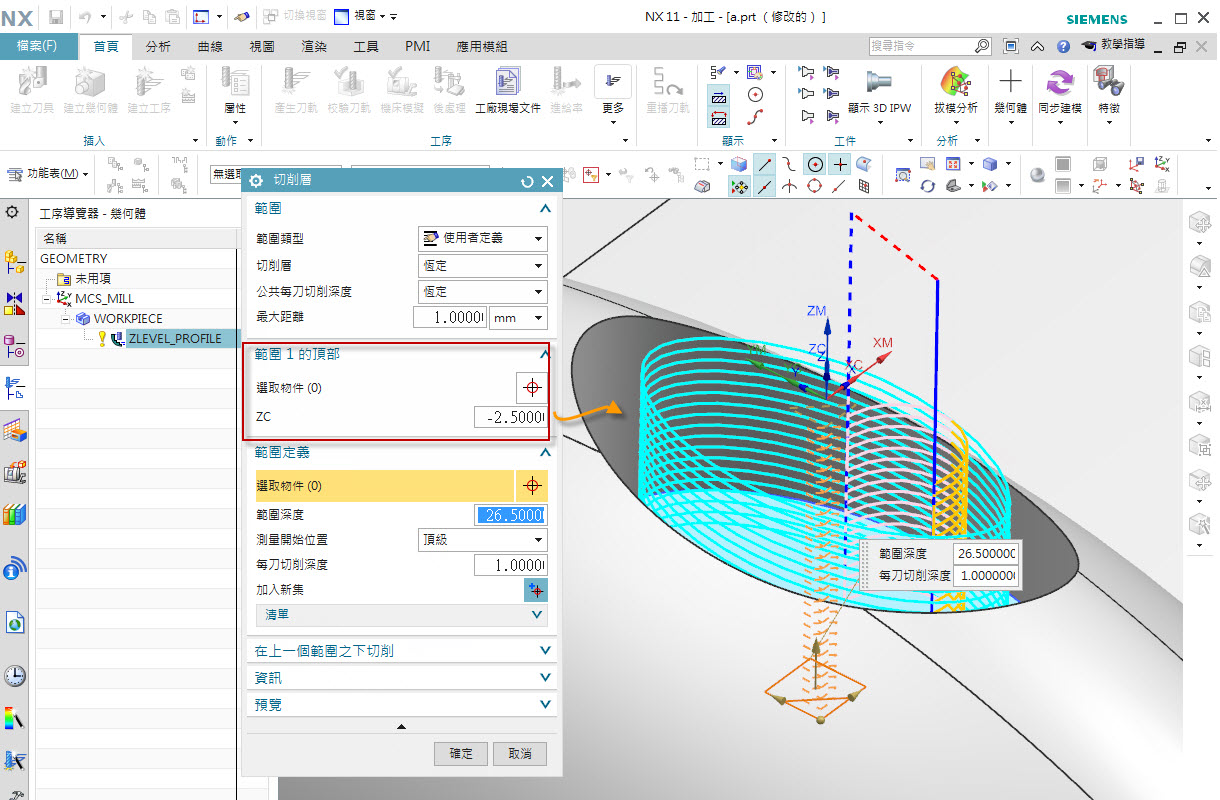This screenshot has width=1220, height=800.
Task: Expand the 資訊 section
Action: 402,678
